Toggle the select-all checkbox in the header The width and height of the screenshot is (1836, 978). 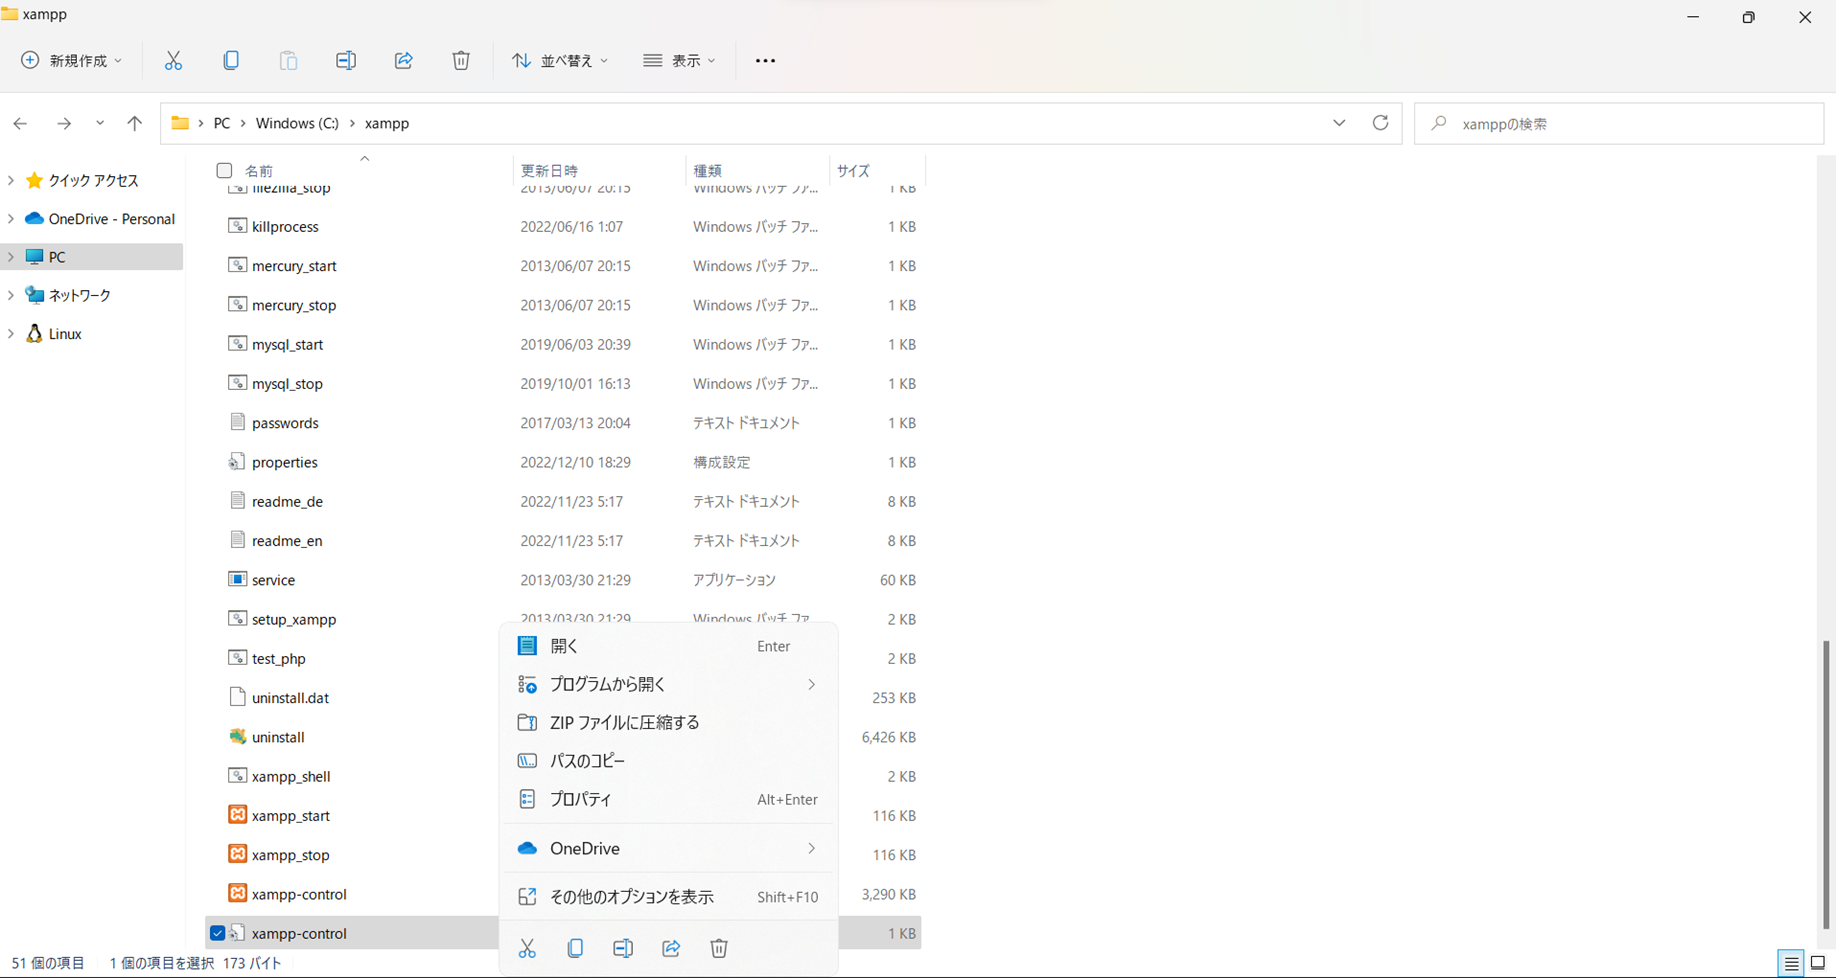click(x=224, y=171)
